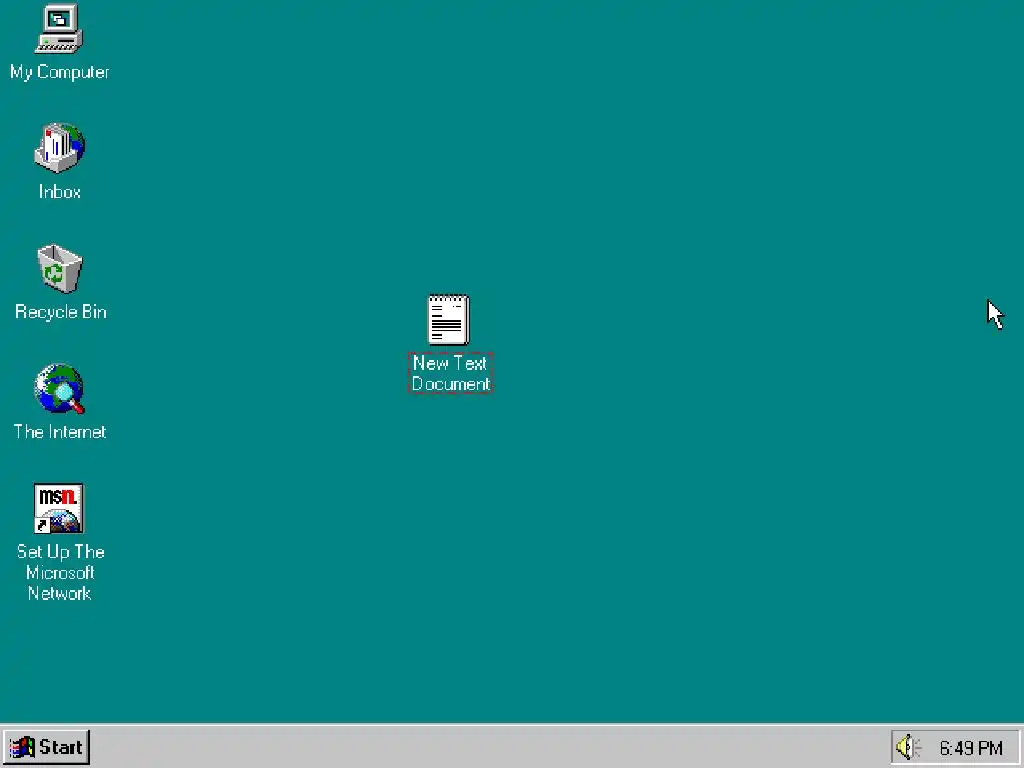Click the "Recycle Bin" label text
Screen dimensions: 1024x768
60,312
